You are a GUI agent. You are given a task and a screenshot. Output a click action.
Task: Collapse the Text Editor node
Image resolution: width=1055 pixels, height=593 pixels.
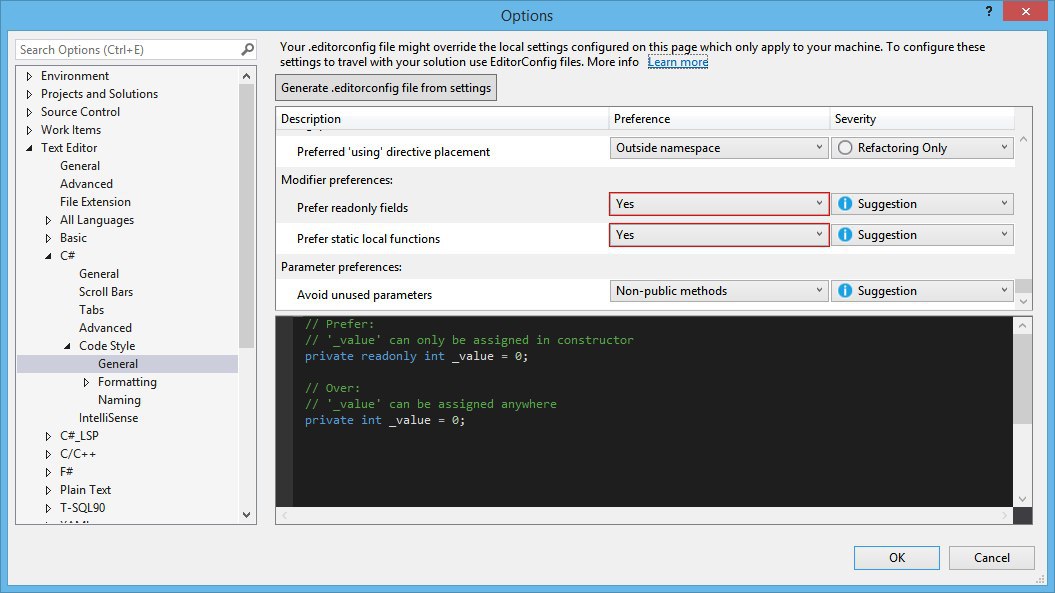point(29,148)
